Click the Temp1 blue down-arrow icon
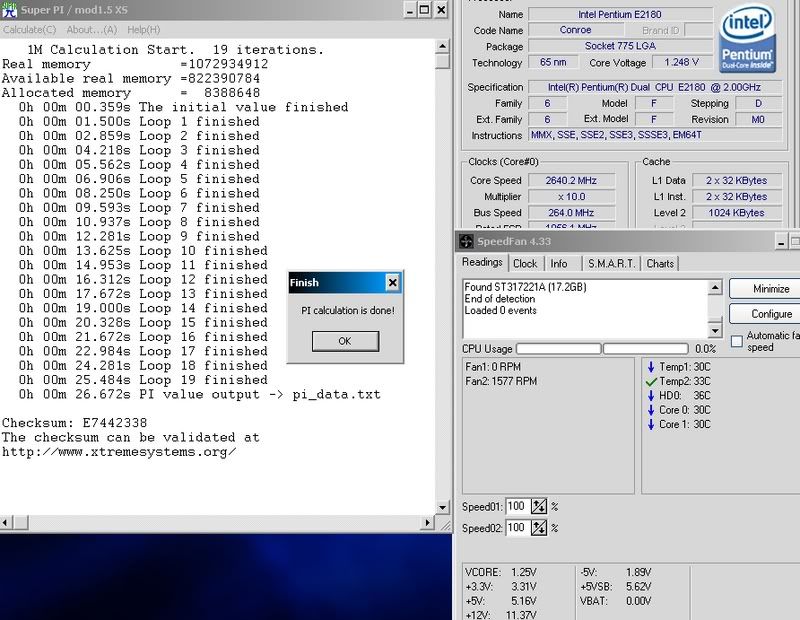The image size is (800, 620). (x=651, y=367)
